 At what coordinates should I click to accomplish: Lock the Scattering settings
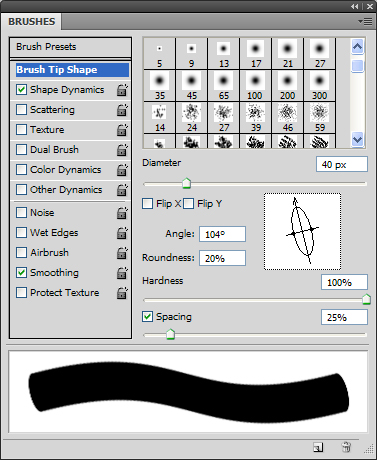(x=122, y=110)
